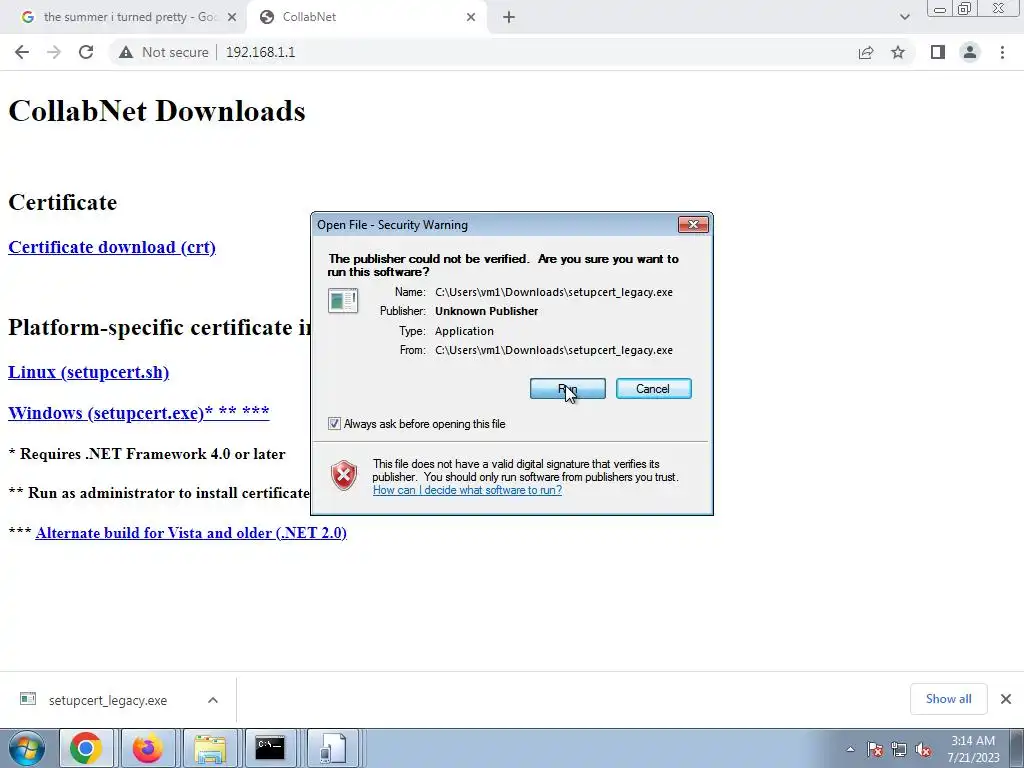Image resolution: width=1024 pixels, height=768 pixels.
Task: Launch Chrome from the taskbar
Action: point(86,748)
